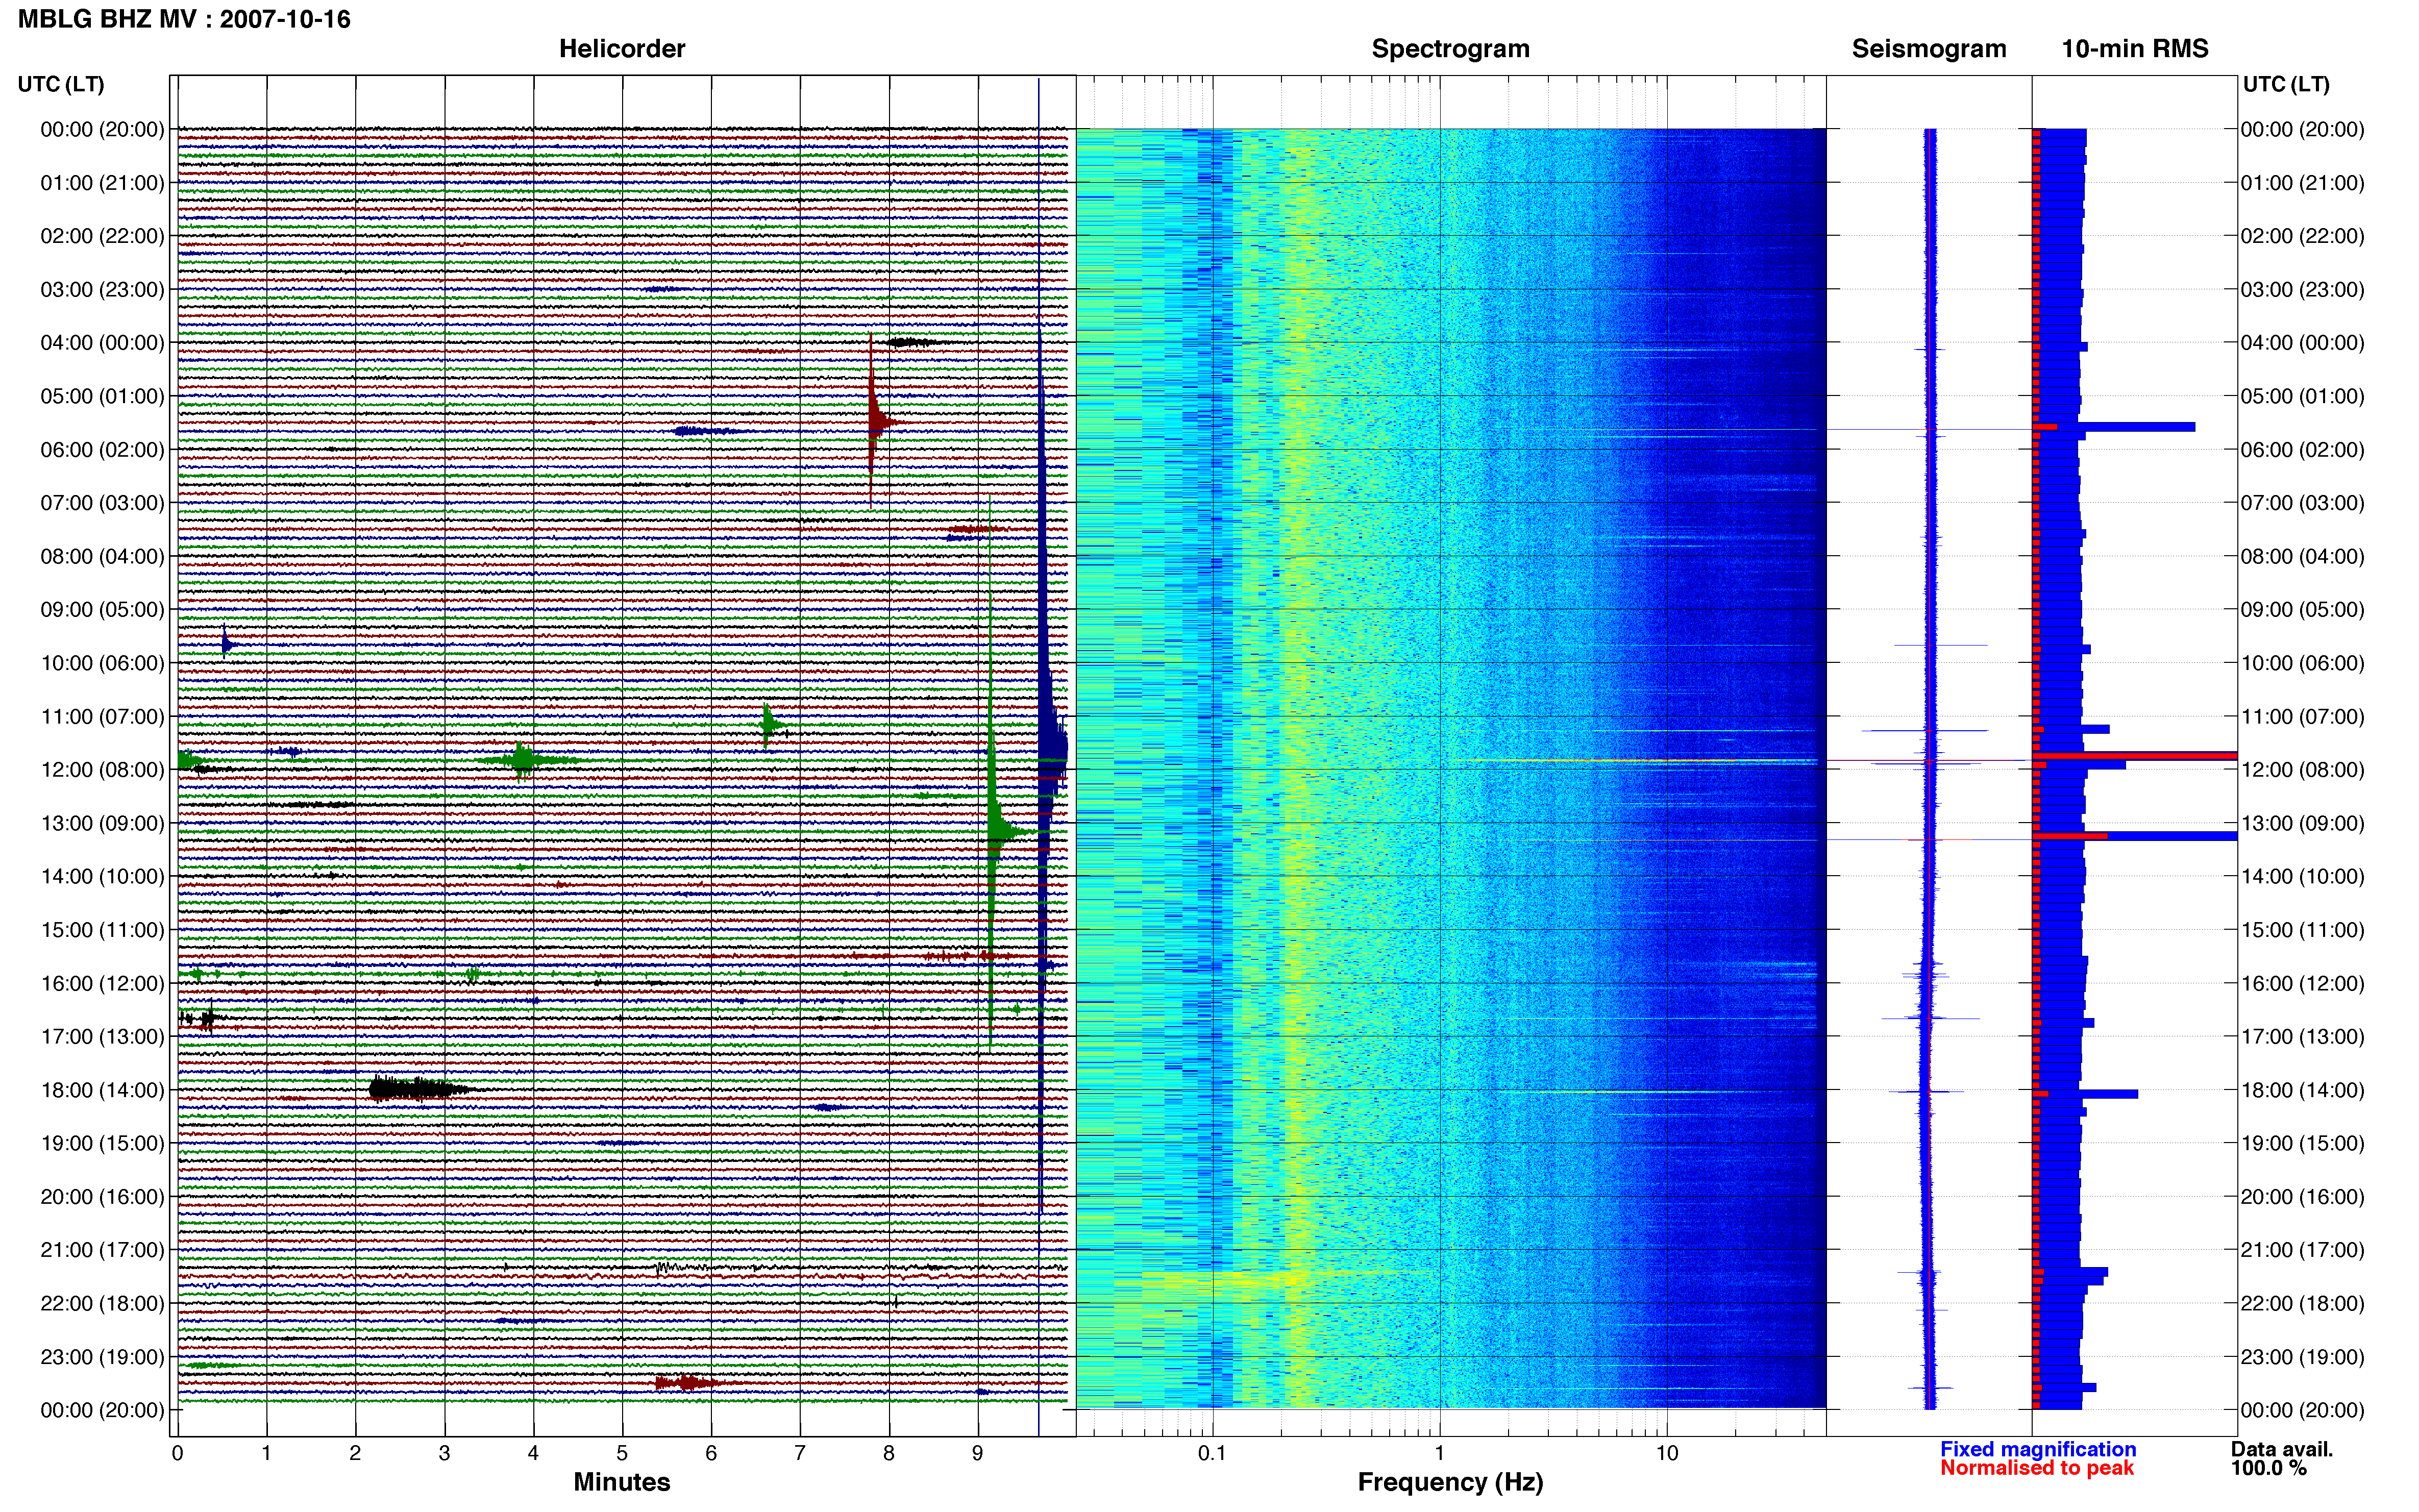2419x1512 pixels.
Task: Click the left 'UTC (LT)' axis label
Action: coord(61,84)
